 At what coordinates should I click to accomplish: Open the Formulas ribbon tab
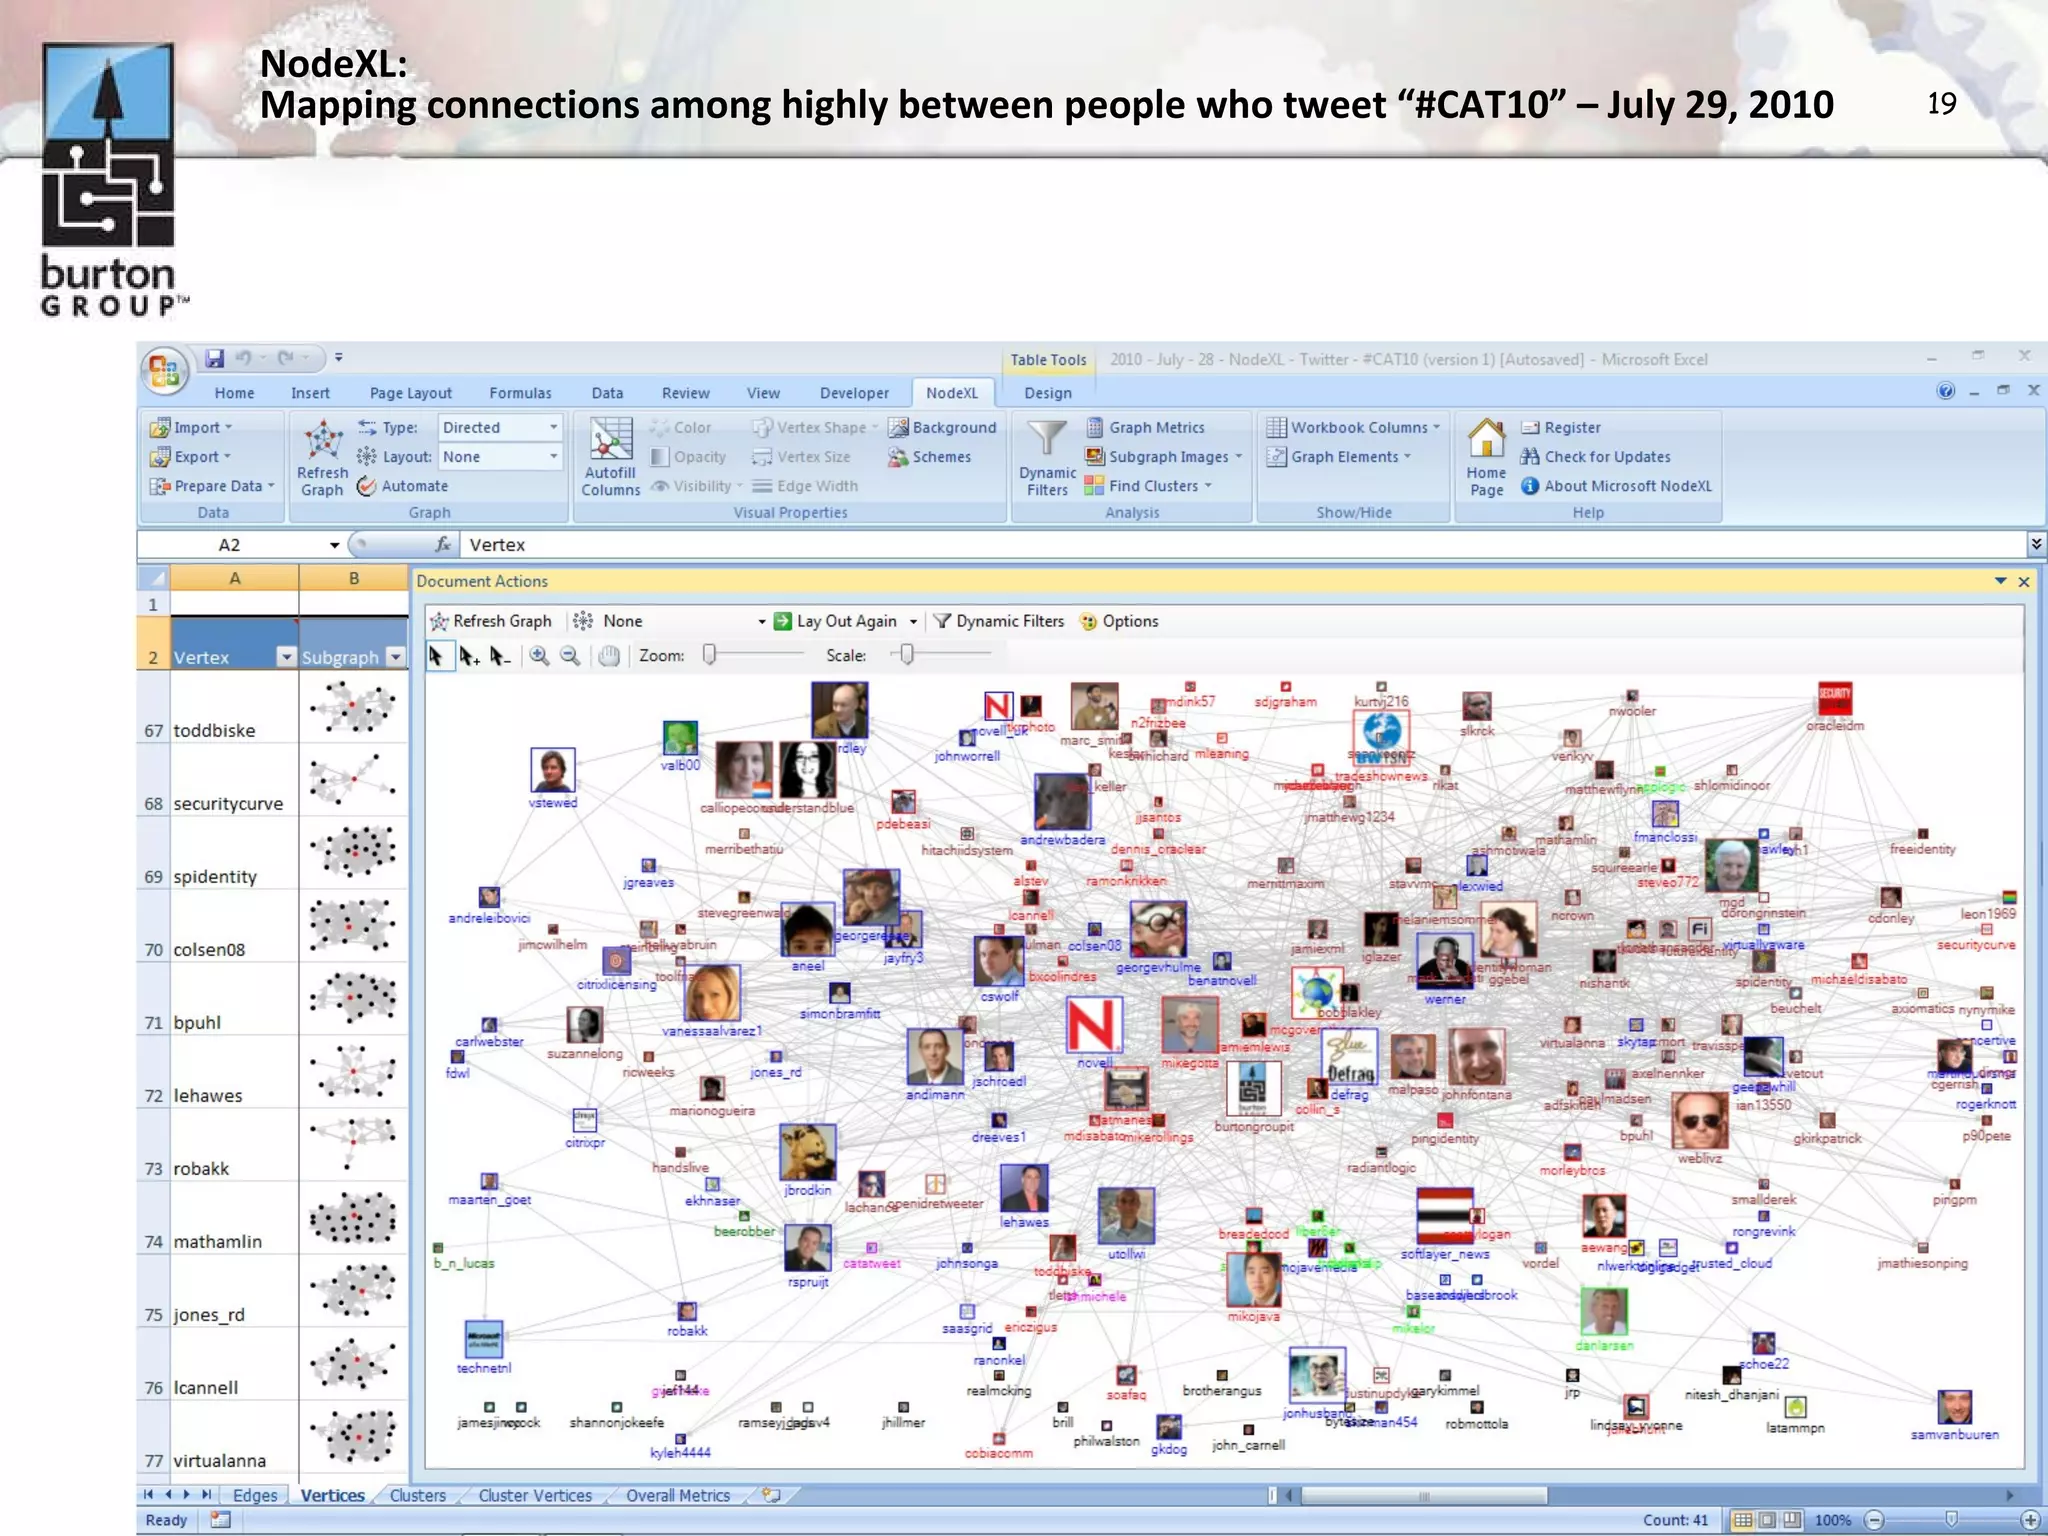click(520, 393)
